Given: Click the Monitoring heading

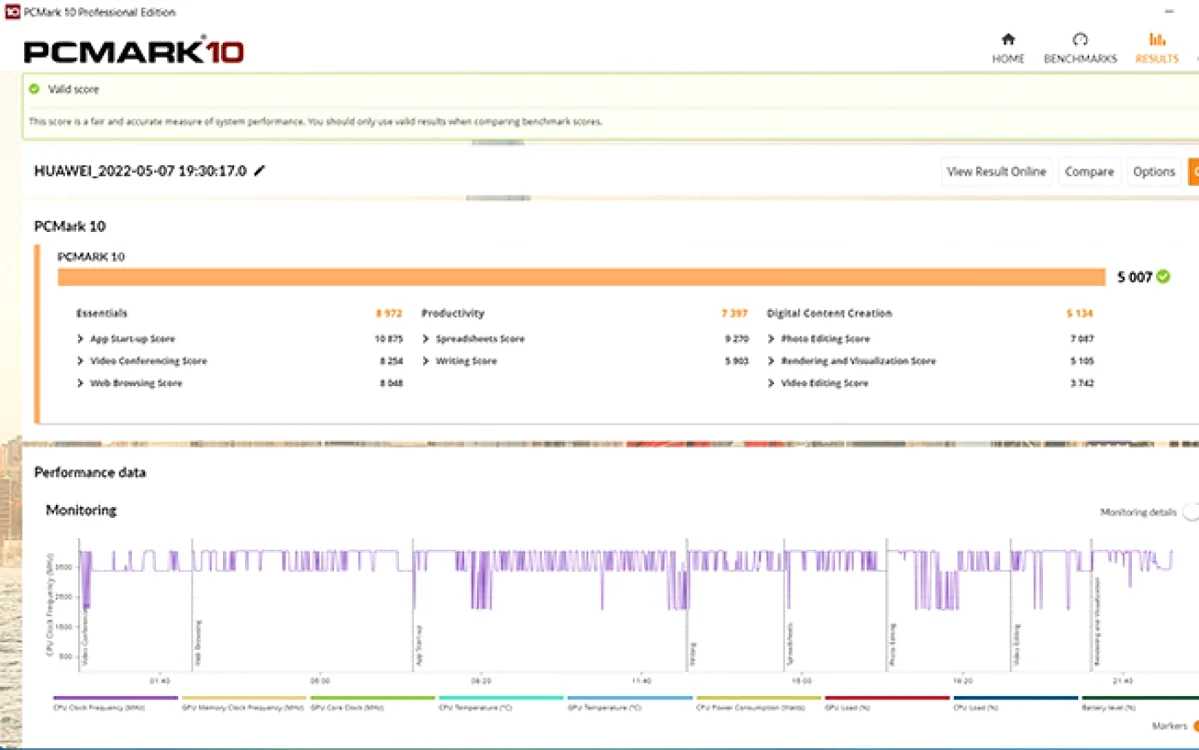Looking at the screenshot, I should pos(81,510).
